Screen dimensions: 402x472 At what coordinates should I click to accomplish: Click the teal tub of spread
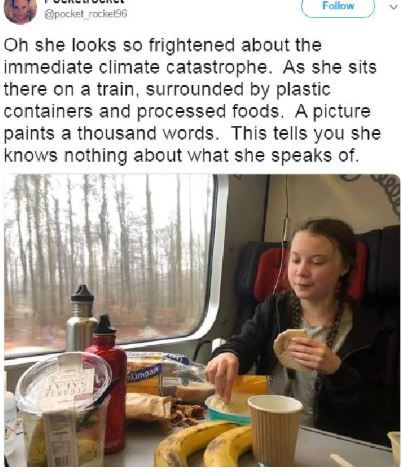pos(228,410)
